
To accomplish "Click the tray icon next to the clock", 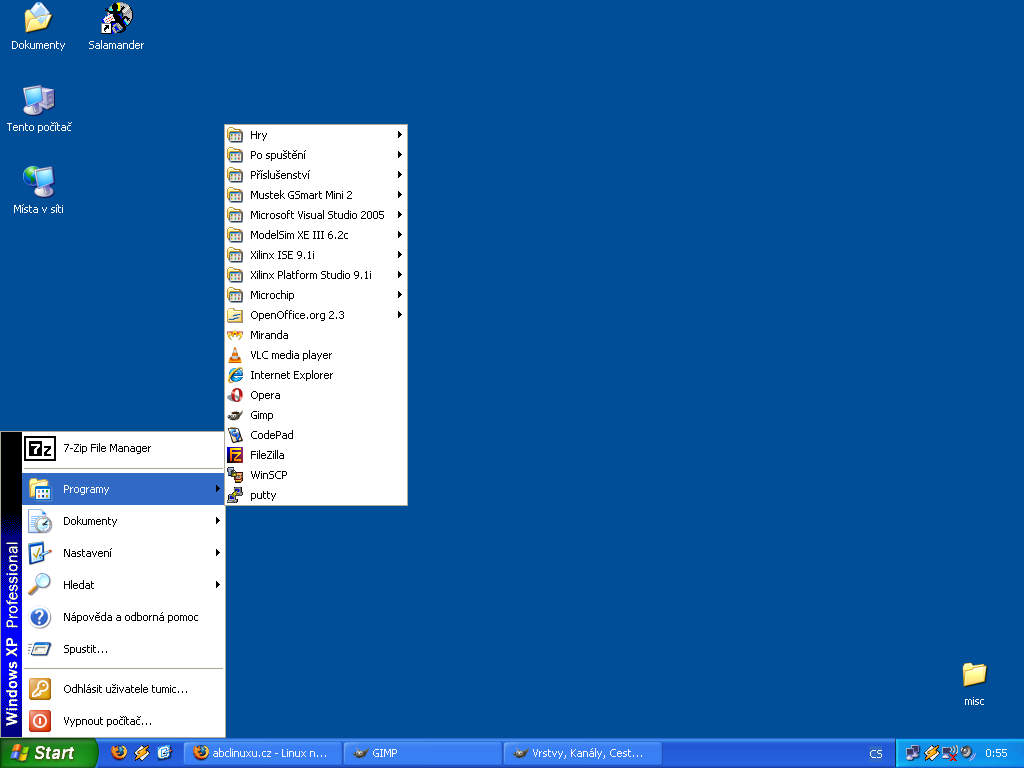I will pyautogui.click(x=968, y=753).
